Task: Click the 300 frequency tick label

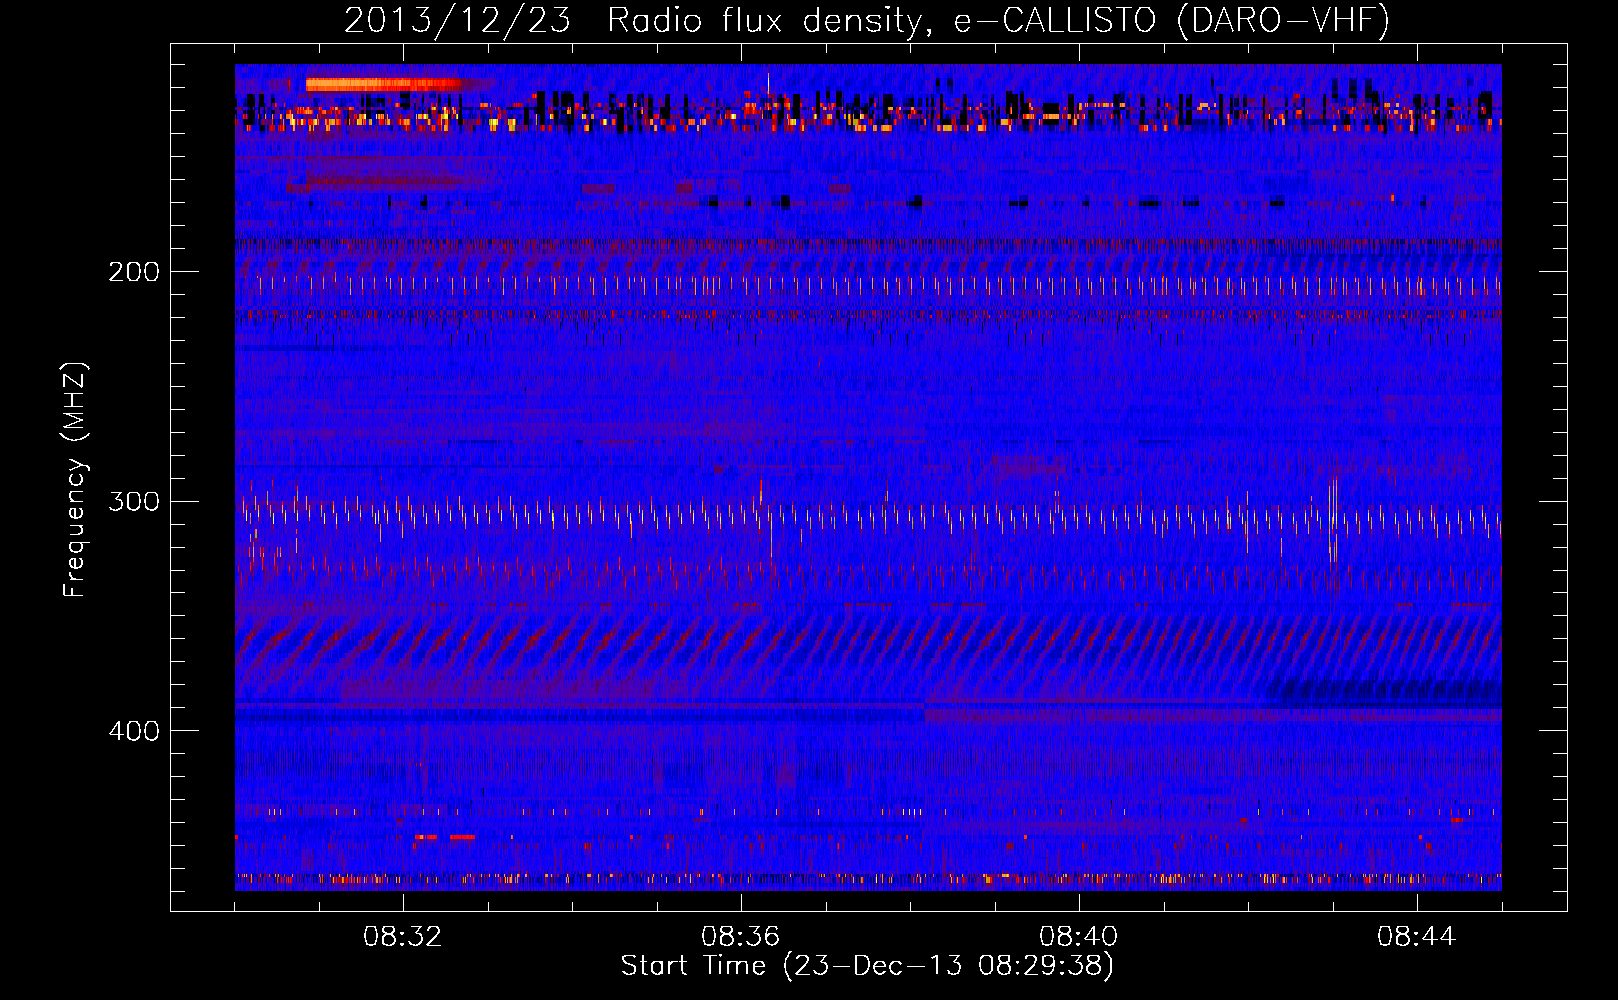Action: point(134,501)
